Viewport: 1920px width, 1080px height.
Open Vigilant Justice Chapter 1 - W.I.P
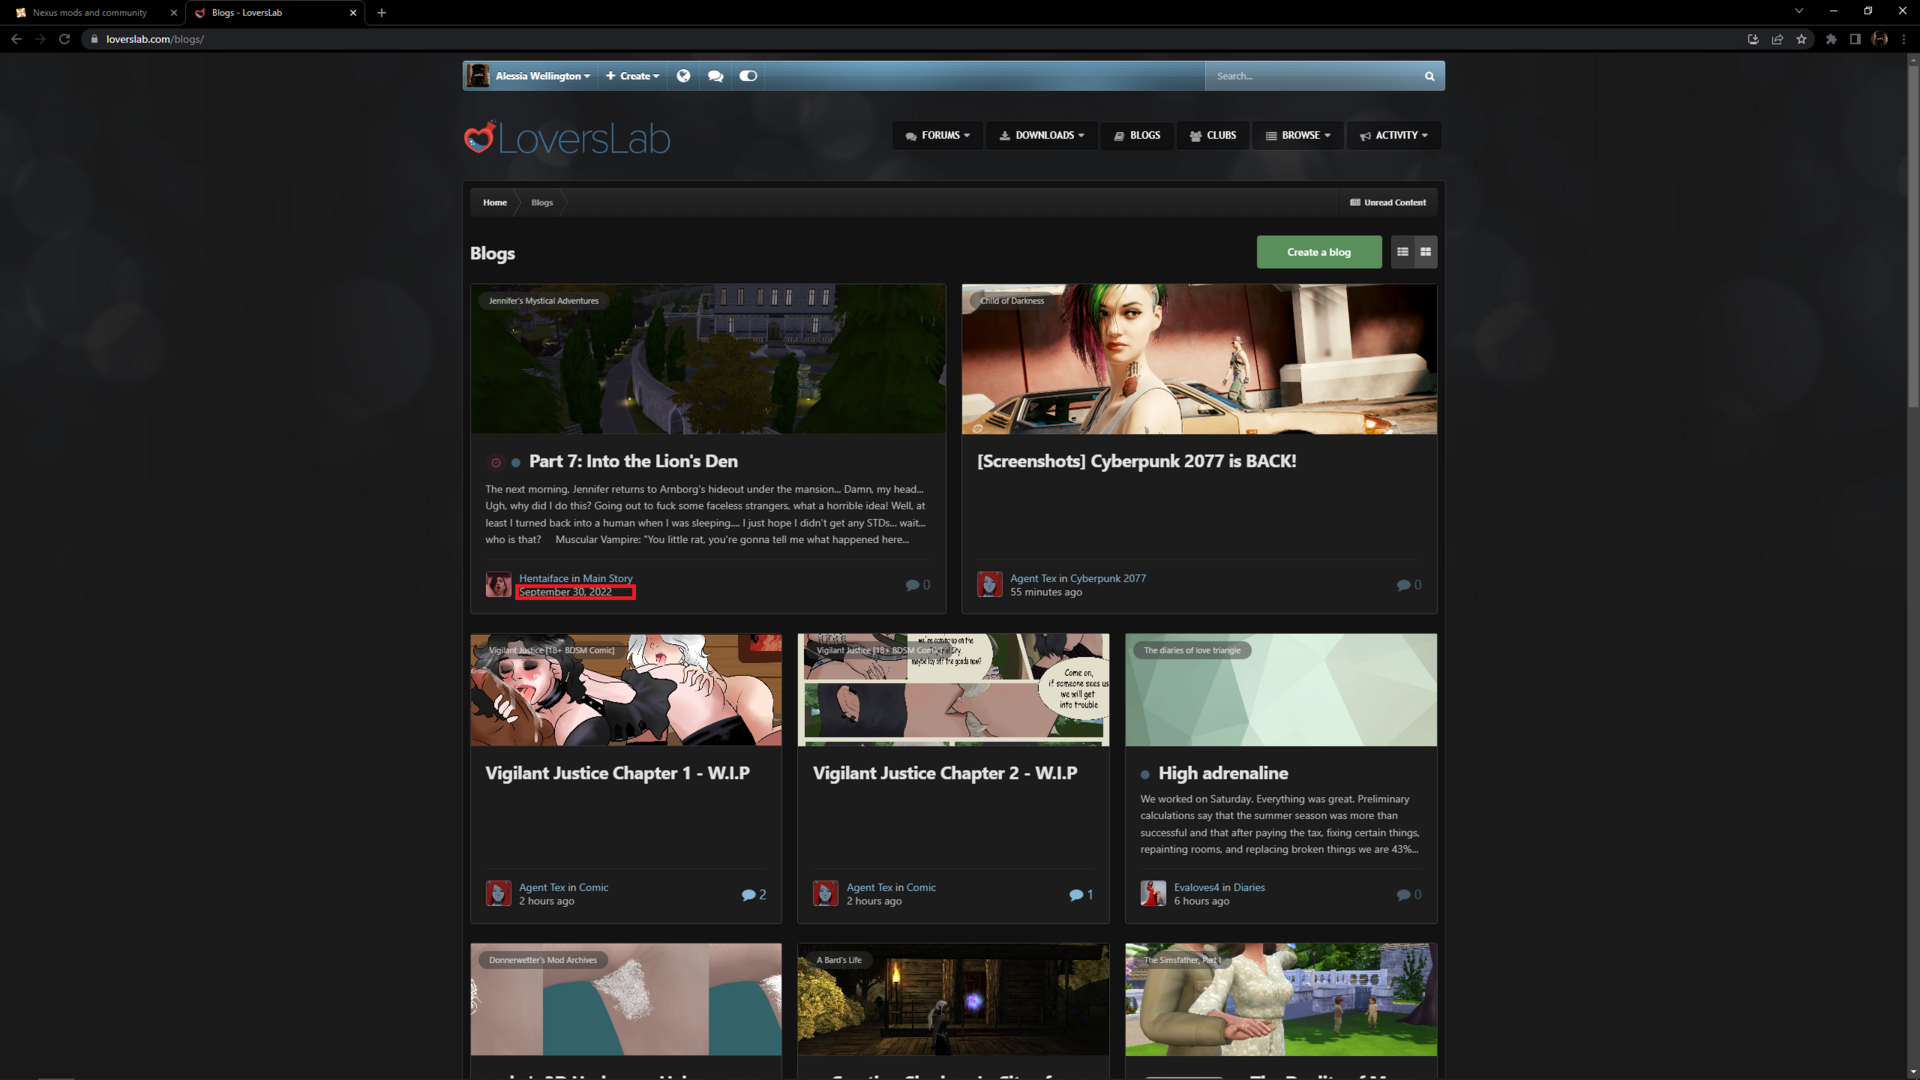pyautogui.click(x=617, y=773)
